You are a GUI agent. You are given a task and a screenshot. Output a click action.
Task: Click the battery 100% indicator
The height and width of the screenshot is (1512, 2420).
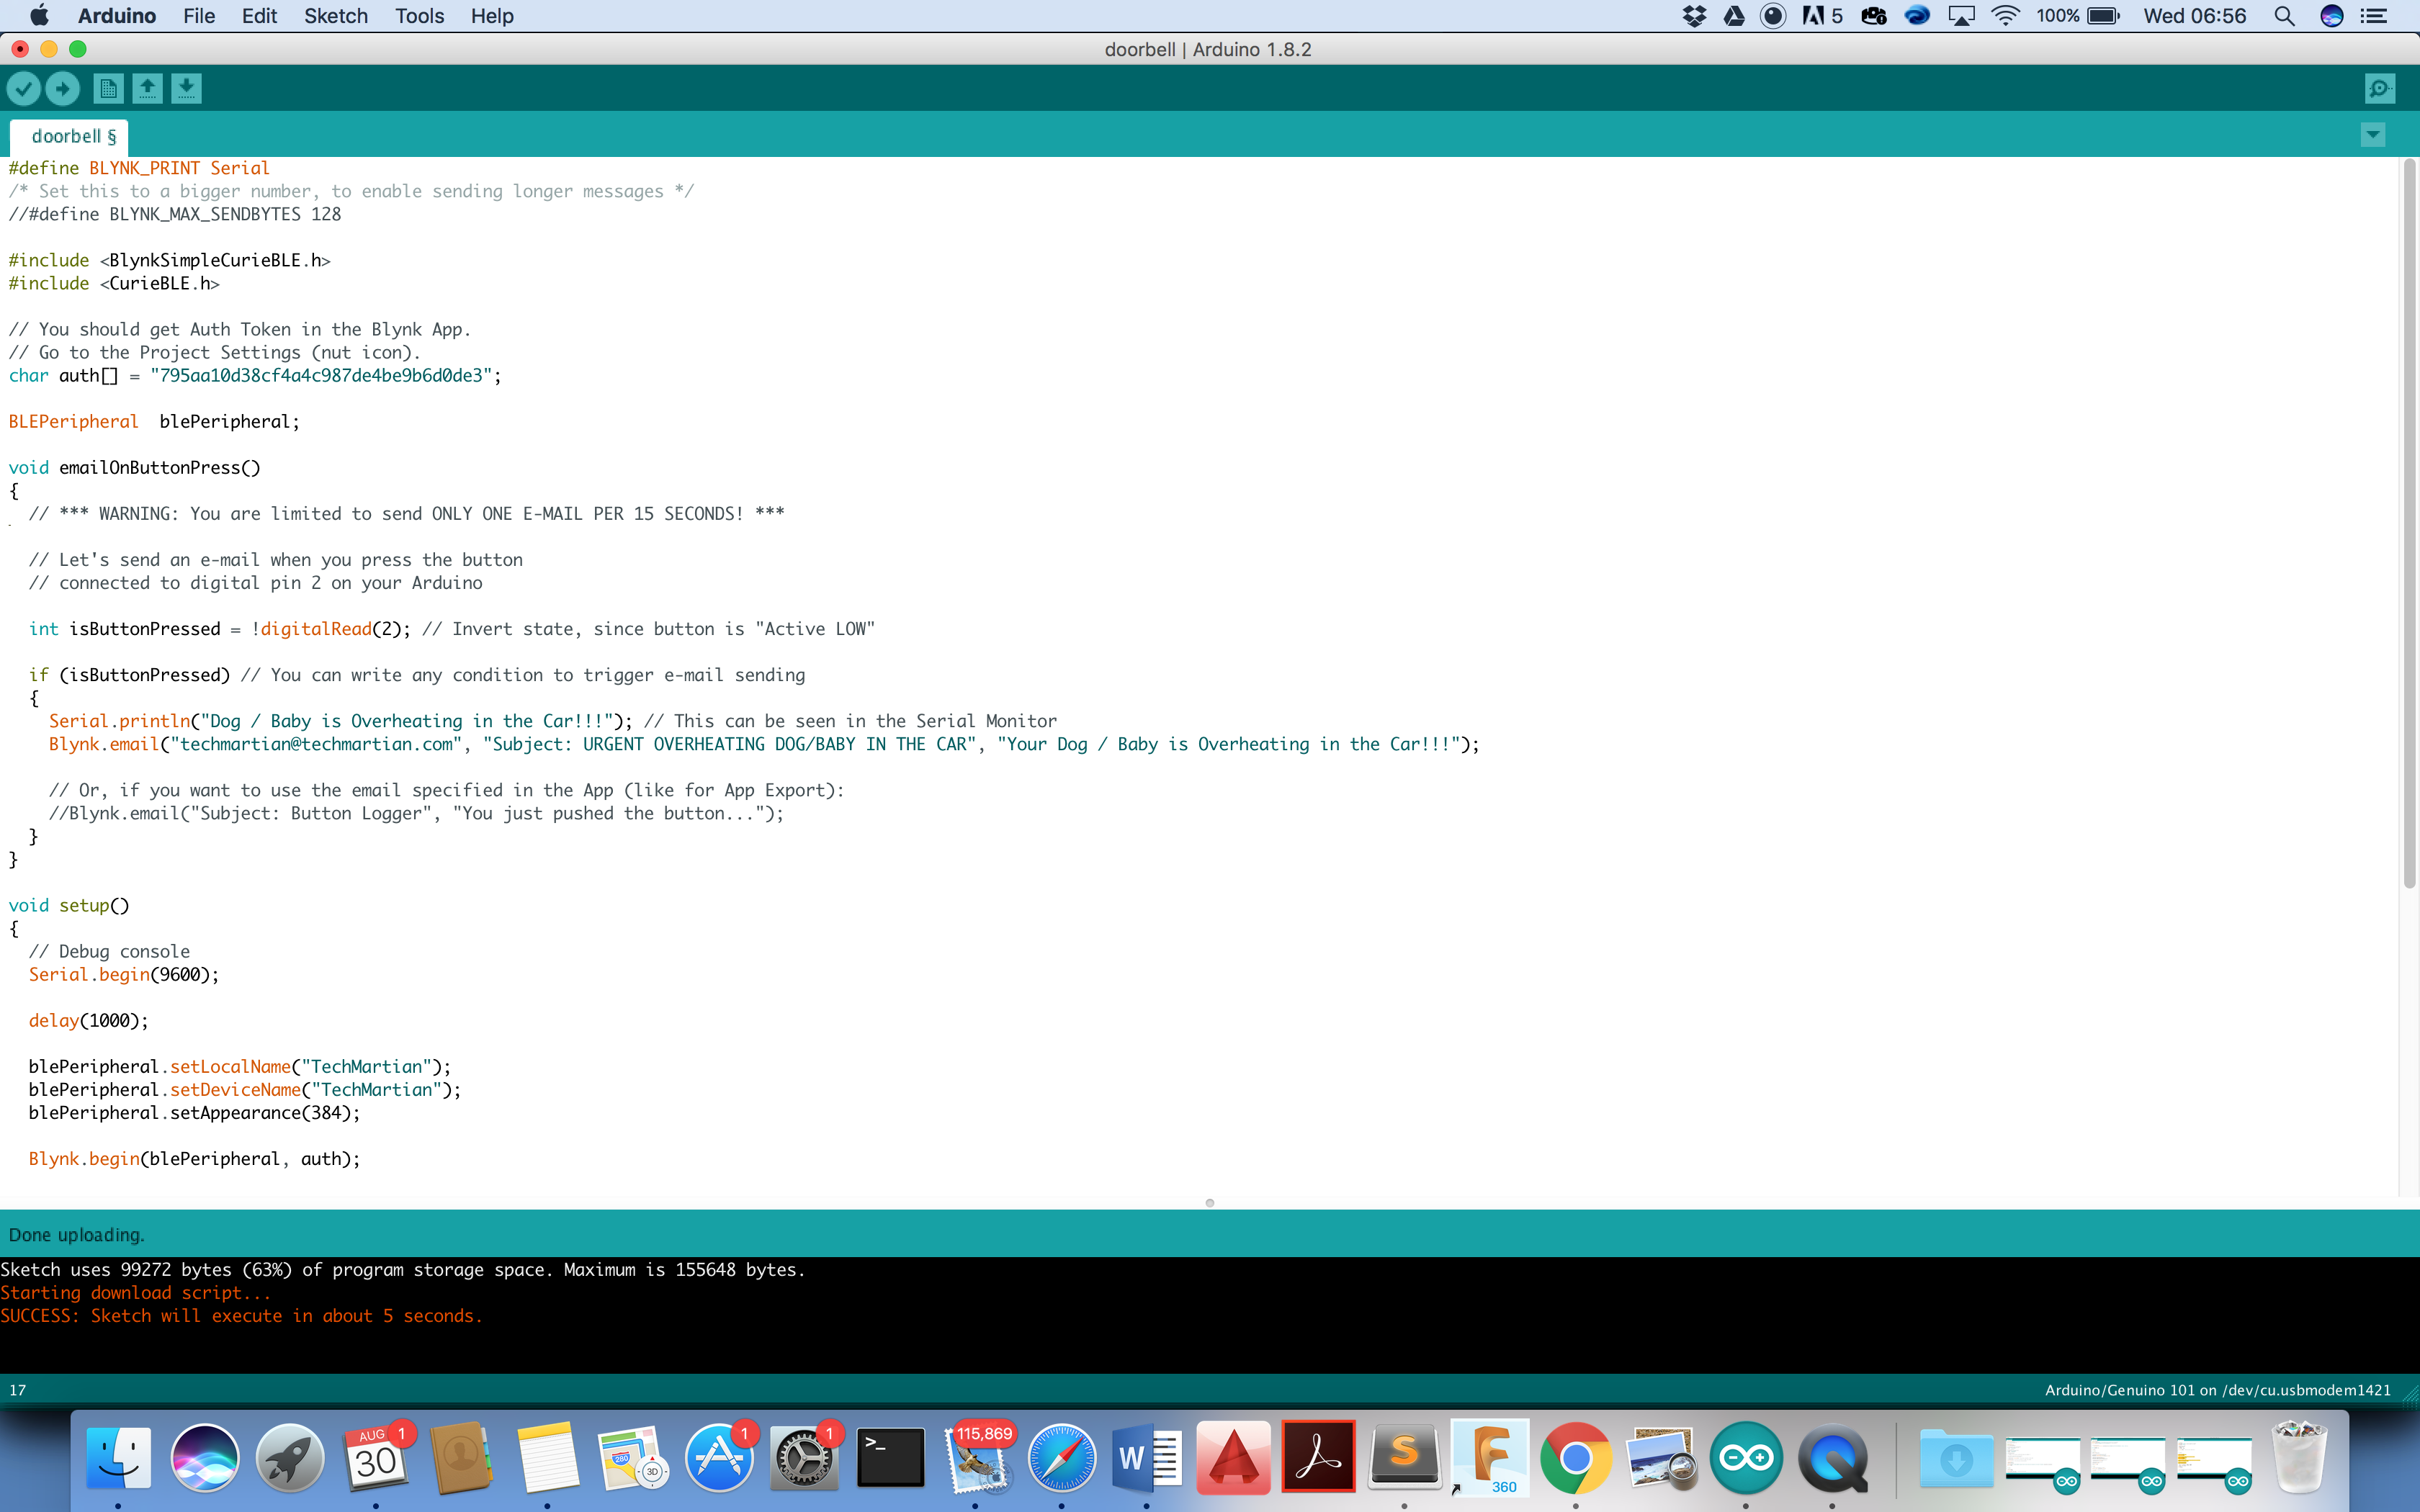pyautogui.click(x=2078, y=16)
